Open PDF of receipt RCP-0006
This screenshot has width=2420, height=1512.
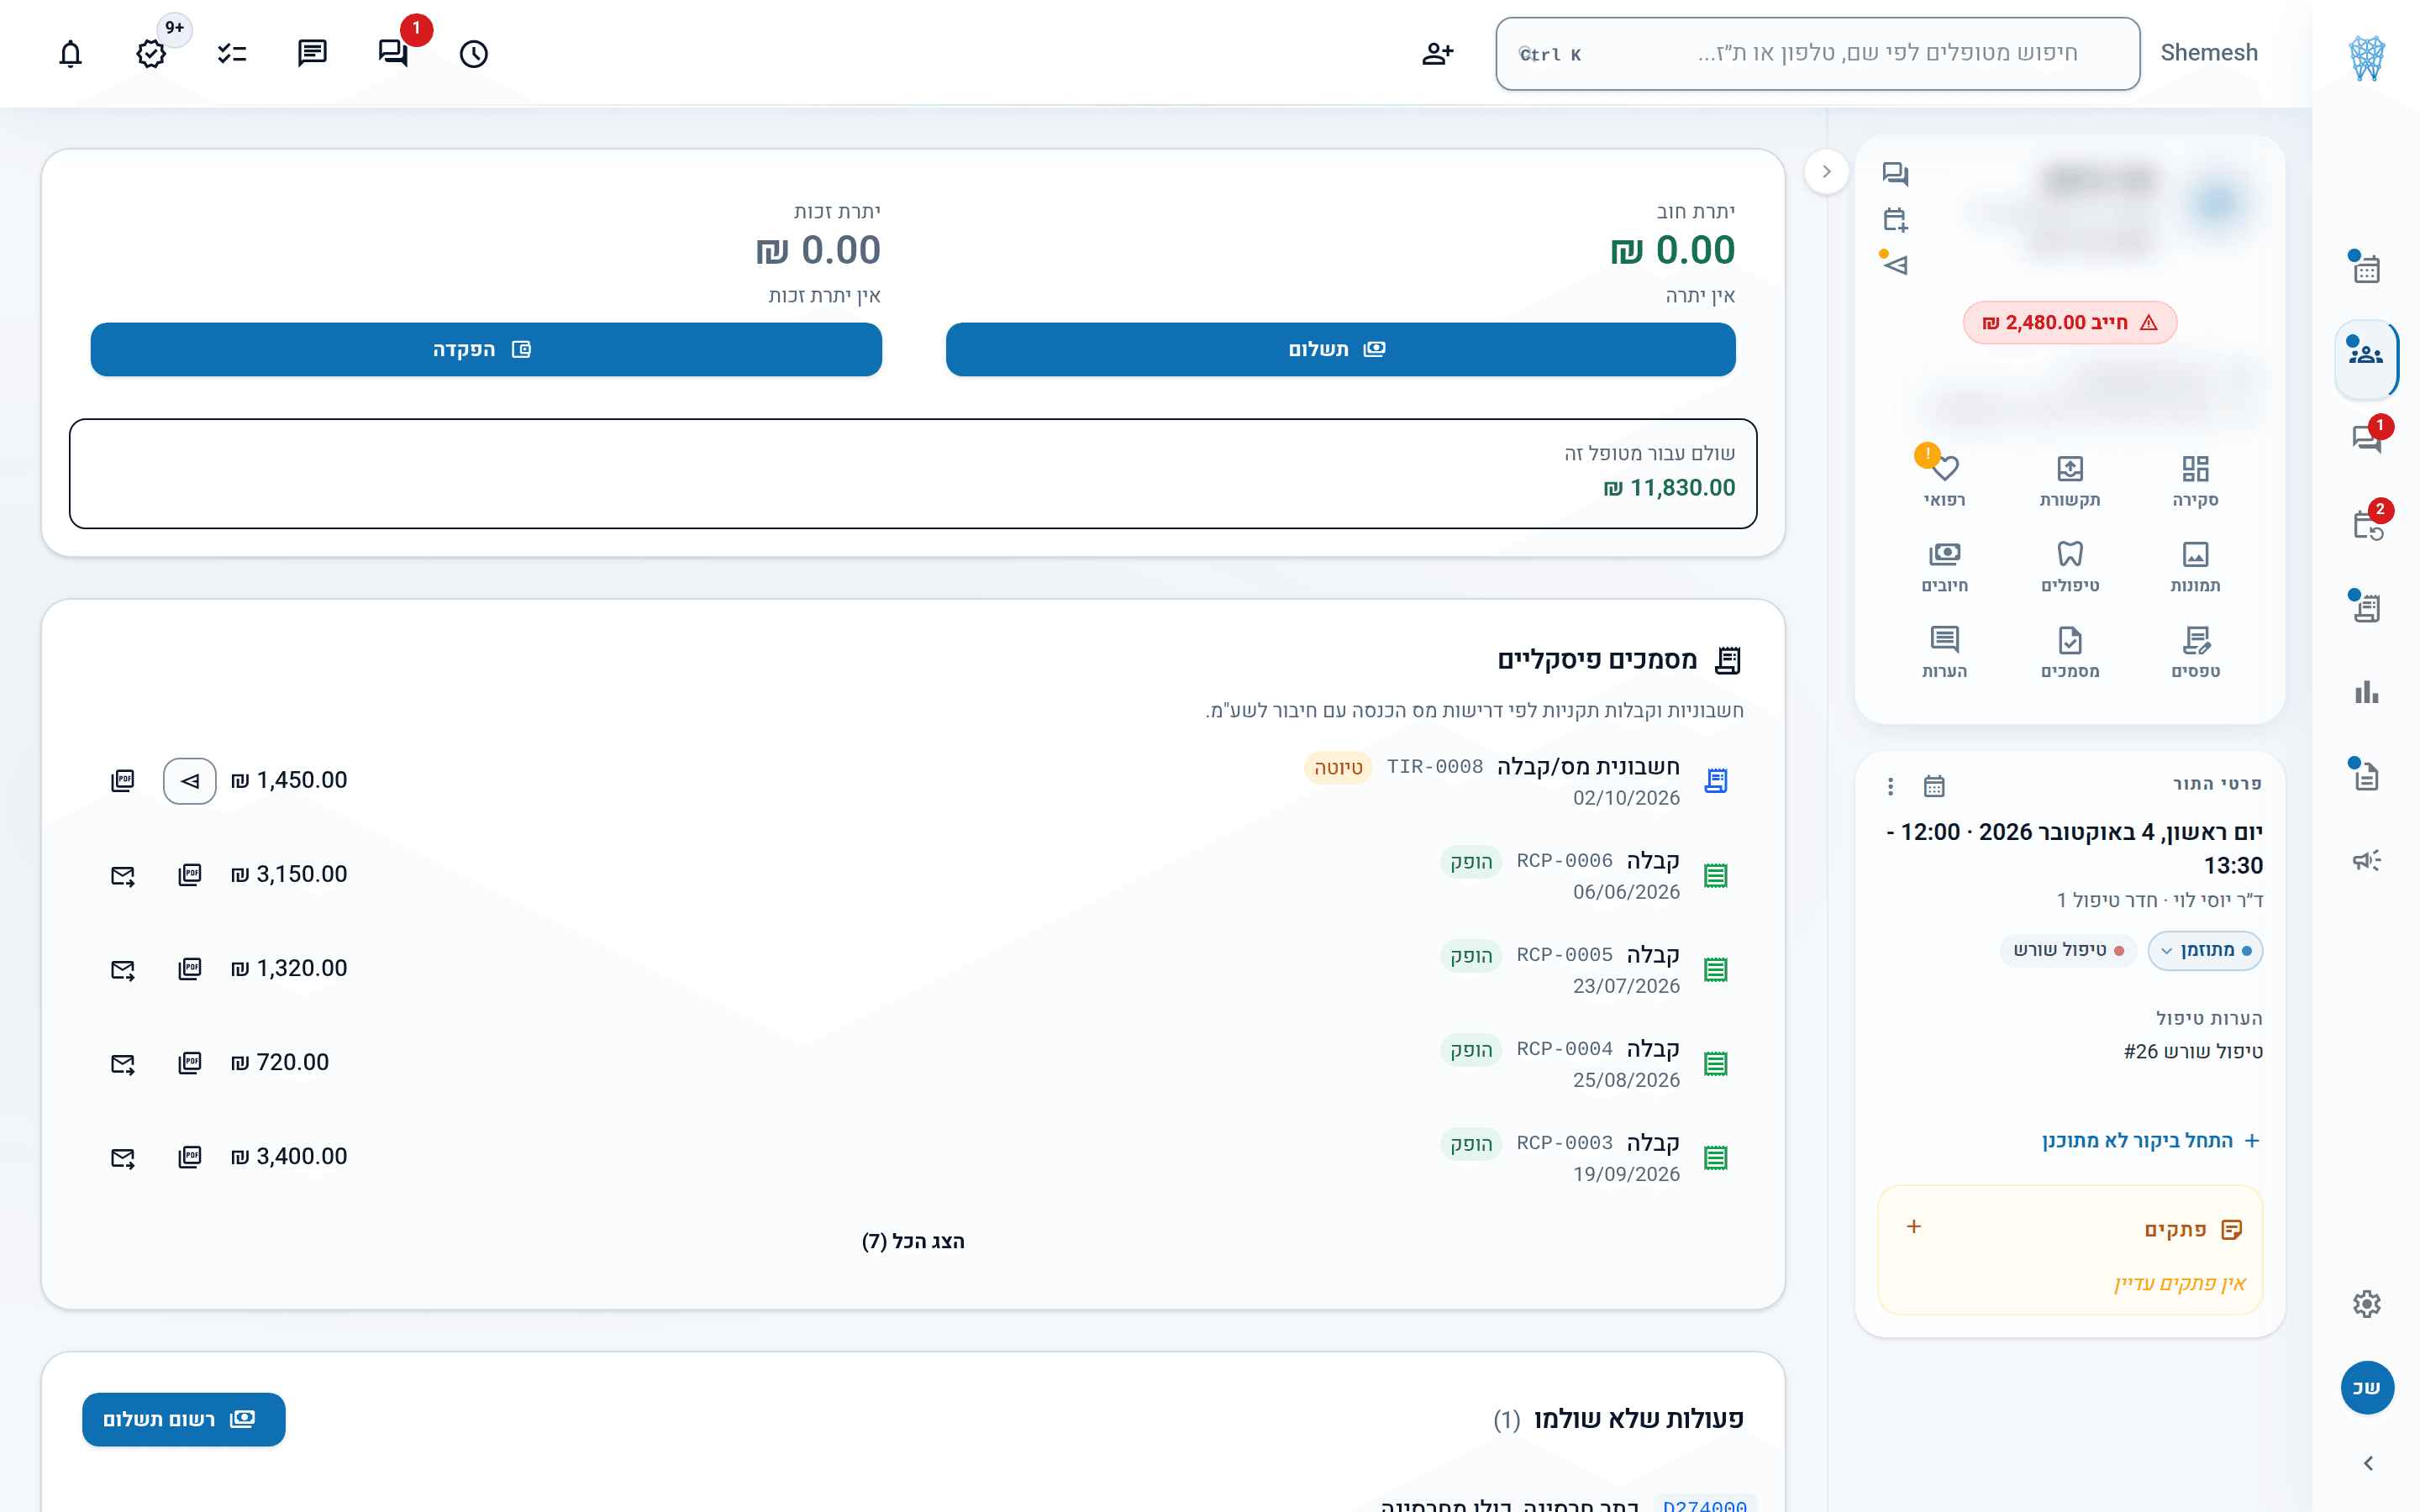[x=190, y=875]
